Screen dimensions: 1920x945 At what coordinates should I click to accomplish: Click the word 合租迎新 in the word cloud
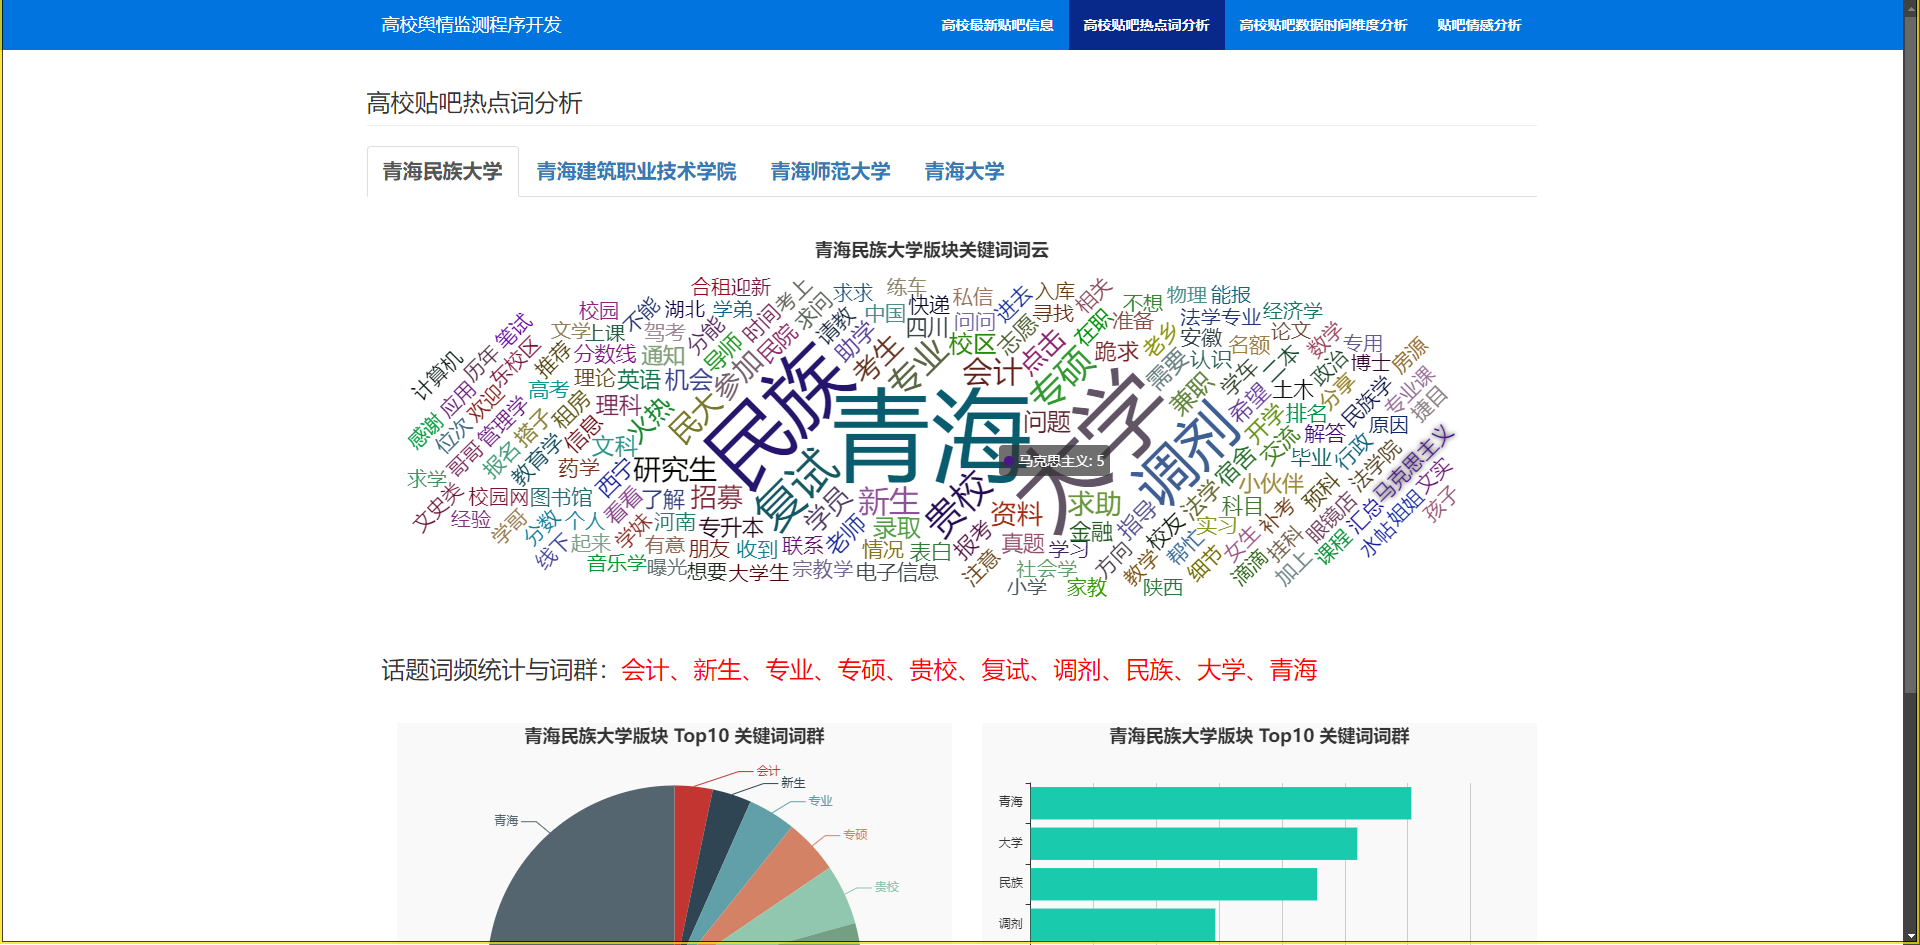coord(731,287)
